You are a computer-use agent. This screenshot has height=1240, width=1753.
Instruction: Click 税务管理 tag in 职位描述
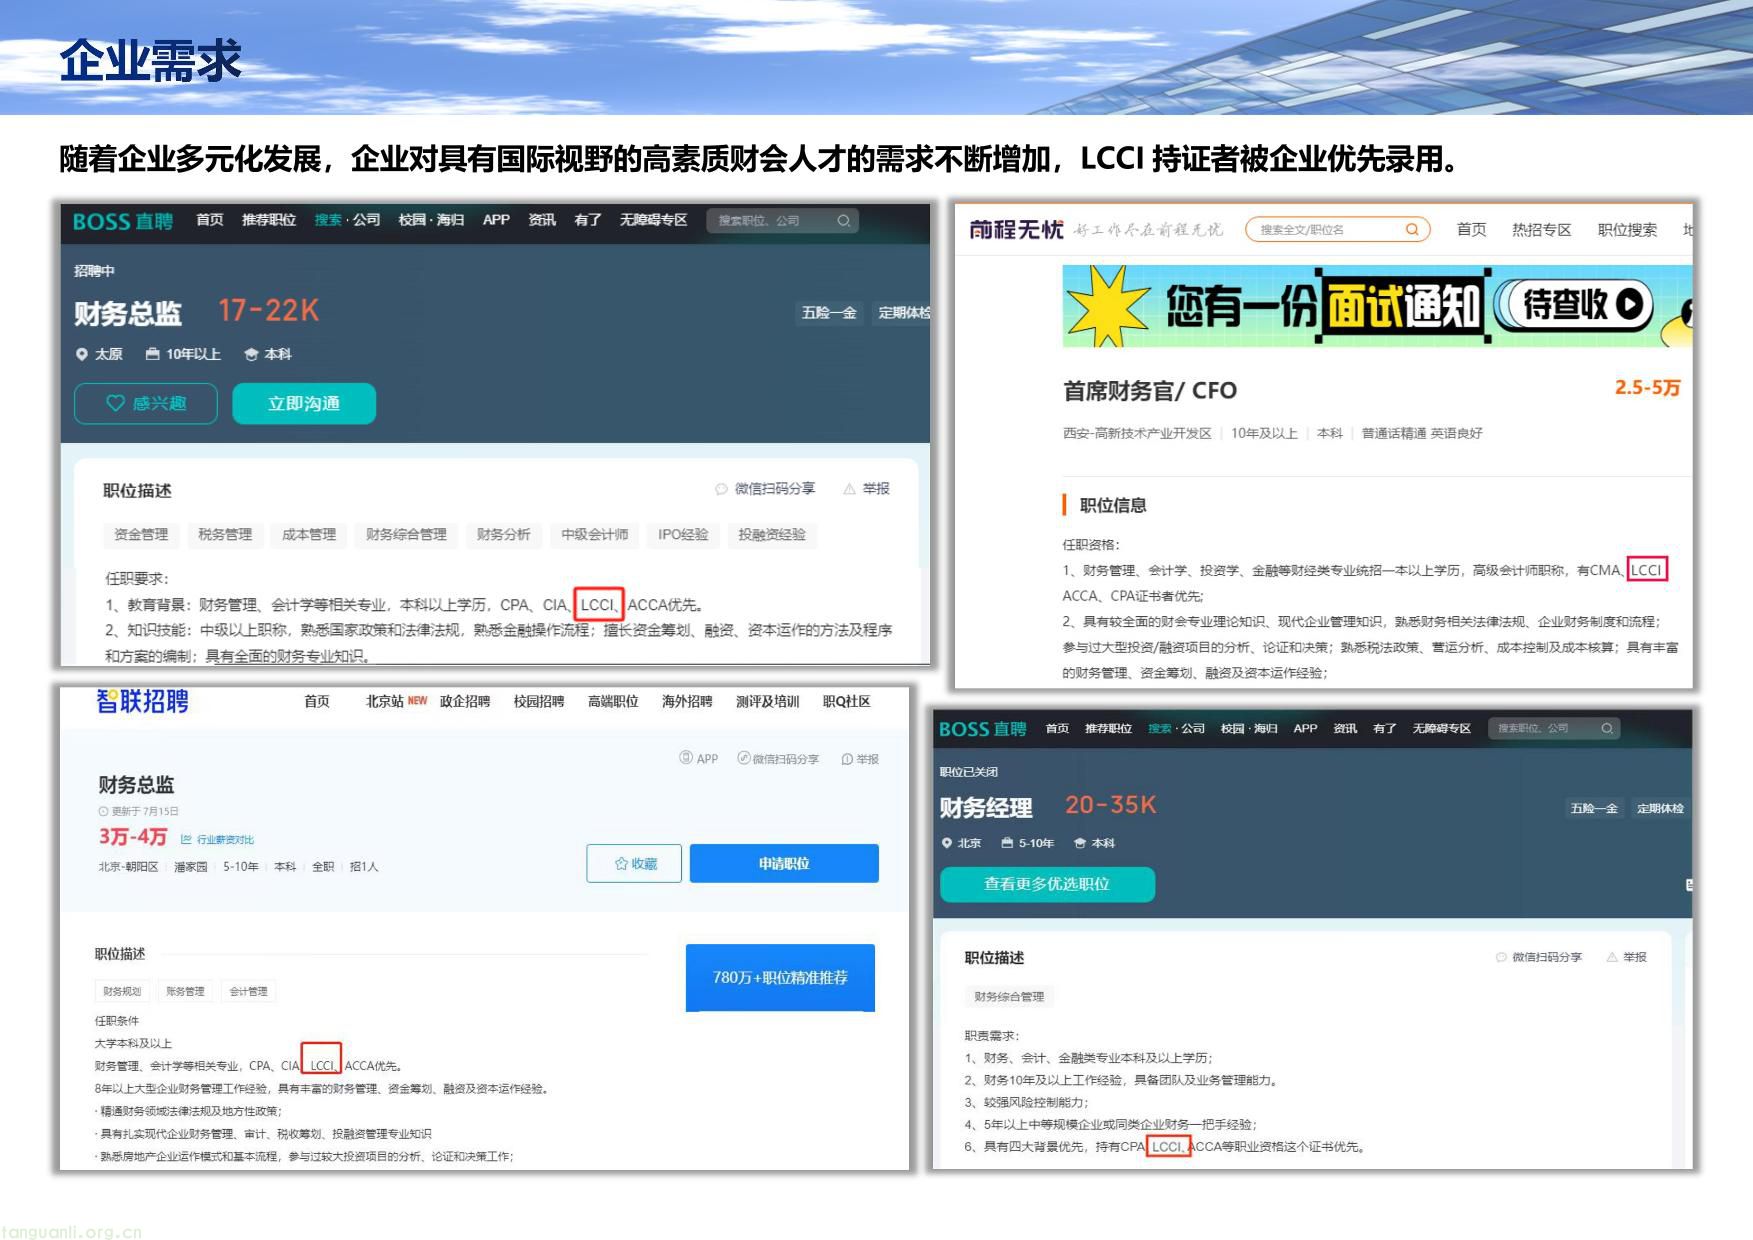[x=225, y=535]
